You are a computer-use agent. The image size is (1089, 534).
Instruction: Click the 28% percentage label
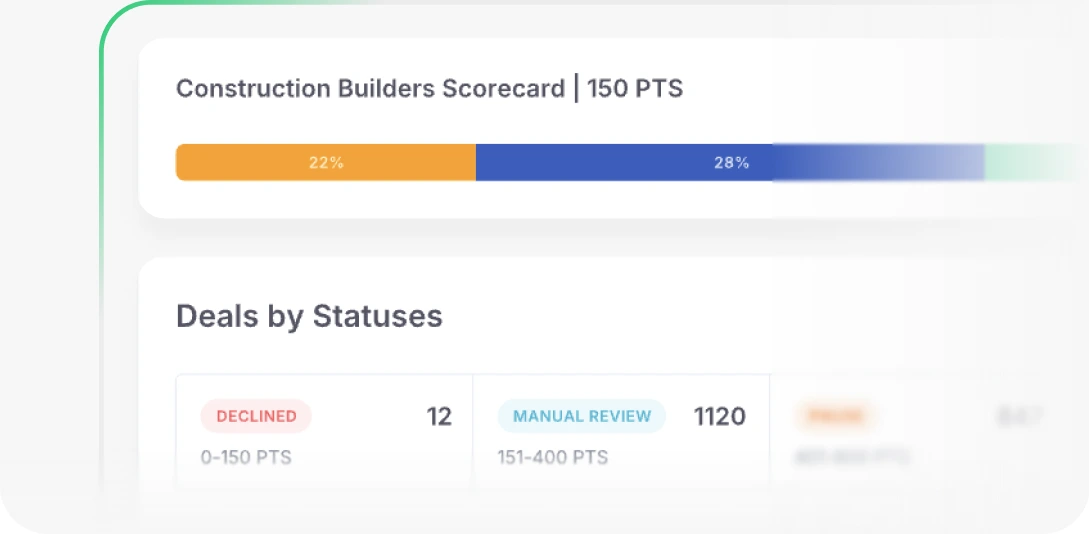coord(731,163)
